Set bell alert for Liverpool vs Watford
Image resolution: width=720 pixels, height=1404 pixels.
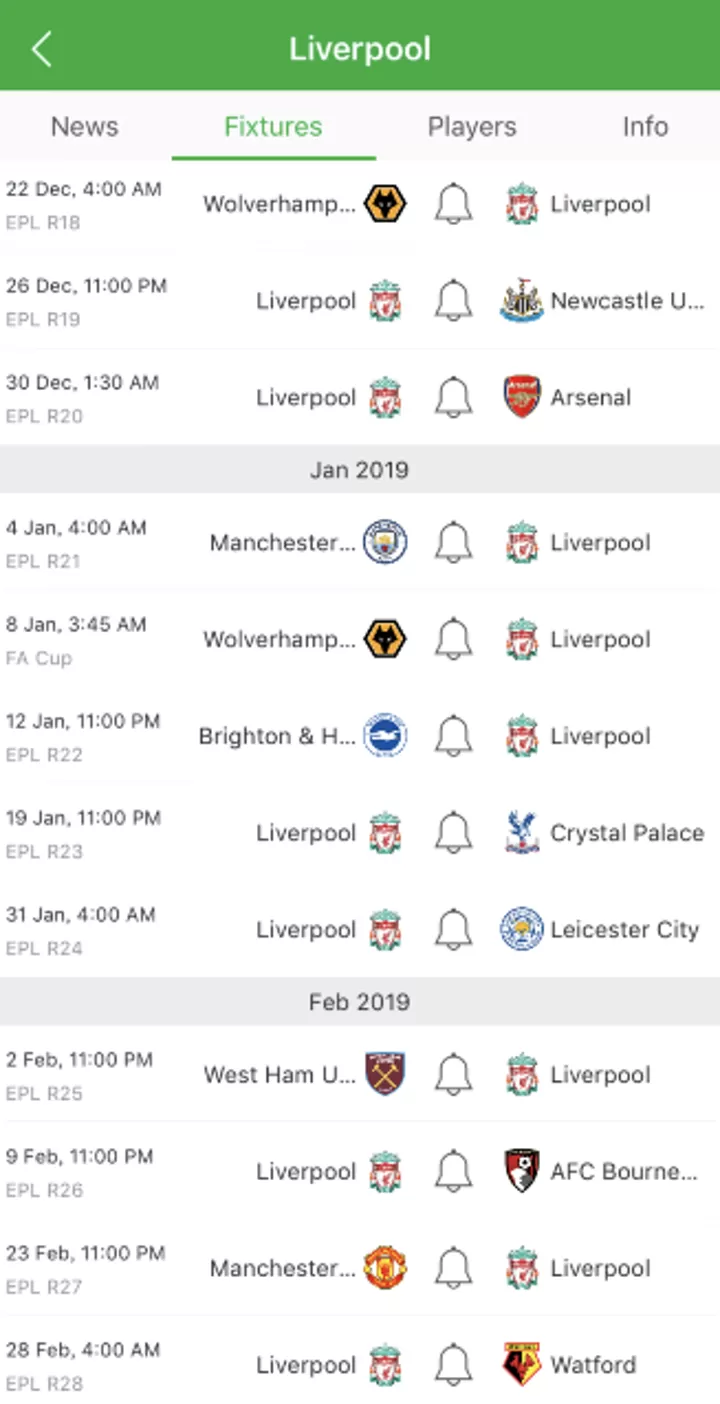point(453,1365)
